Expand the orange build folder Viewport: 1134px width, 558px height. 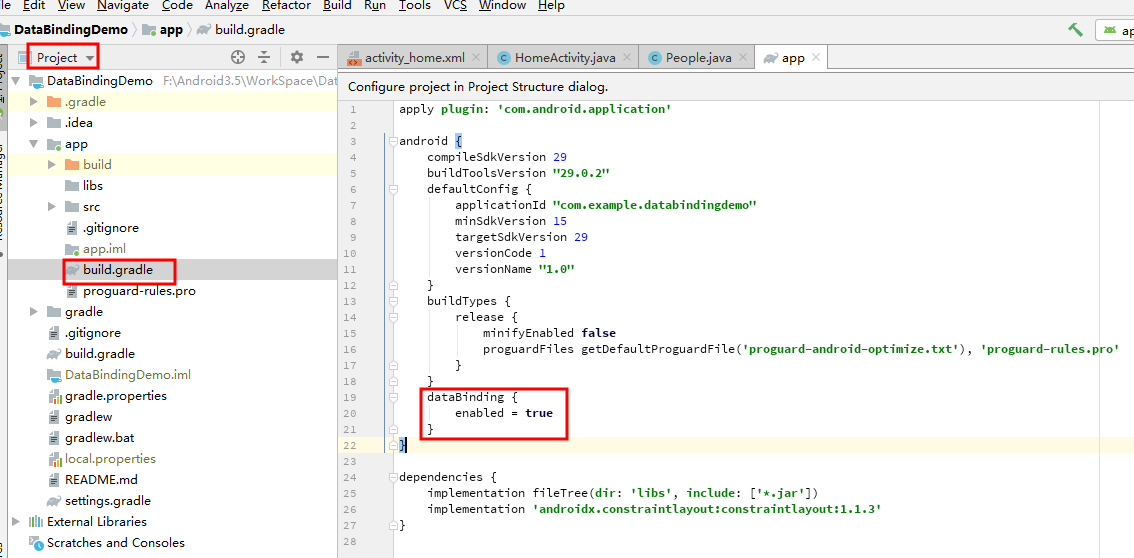click(52, 165)
